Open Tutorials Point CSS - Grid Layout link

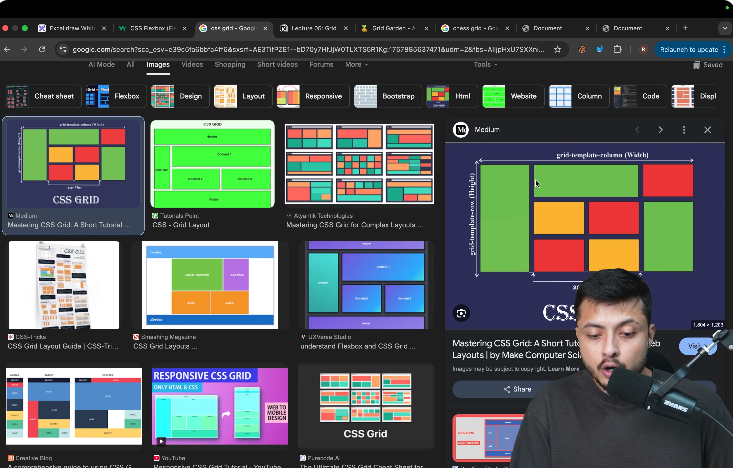pos(180,225)
